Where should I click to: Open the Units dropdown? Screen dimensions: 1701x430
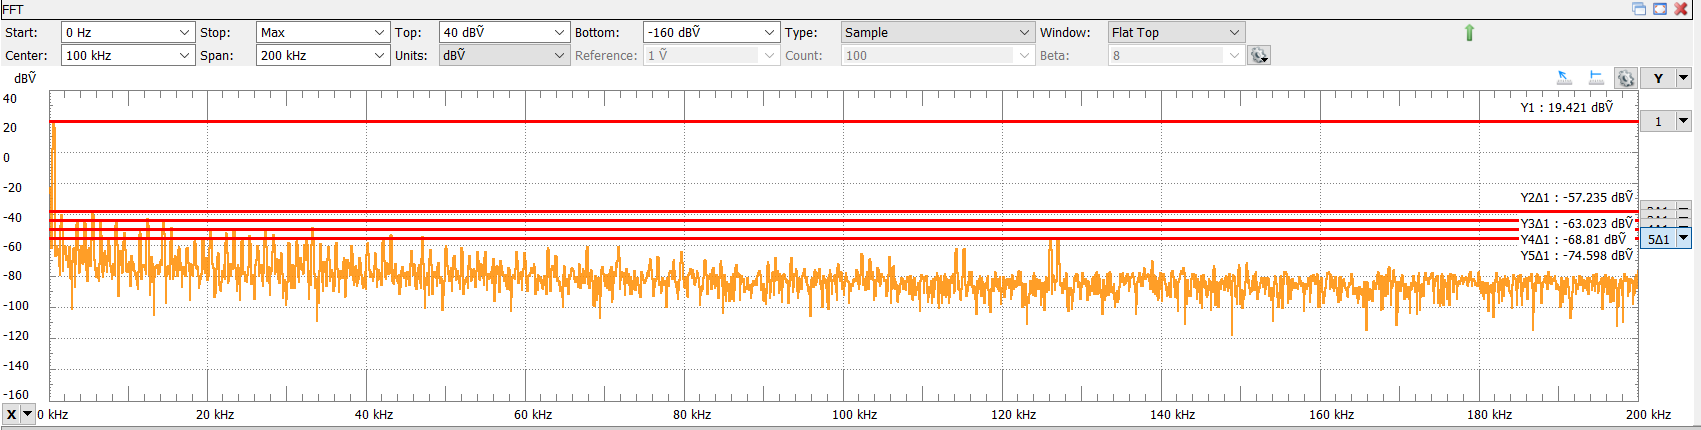point(559,56)
